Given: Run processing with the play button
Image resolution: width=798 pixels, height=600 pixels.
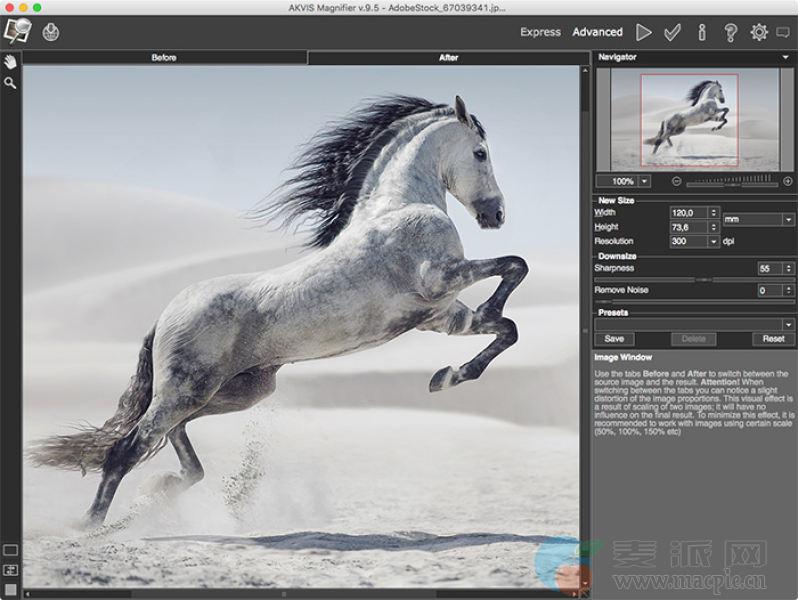Looking at the screenshot, I should pos(644,32).
